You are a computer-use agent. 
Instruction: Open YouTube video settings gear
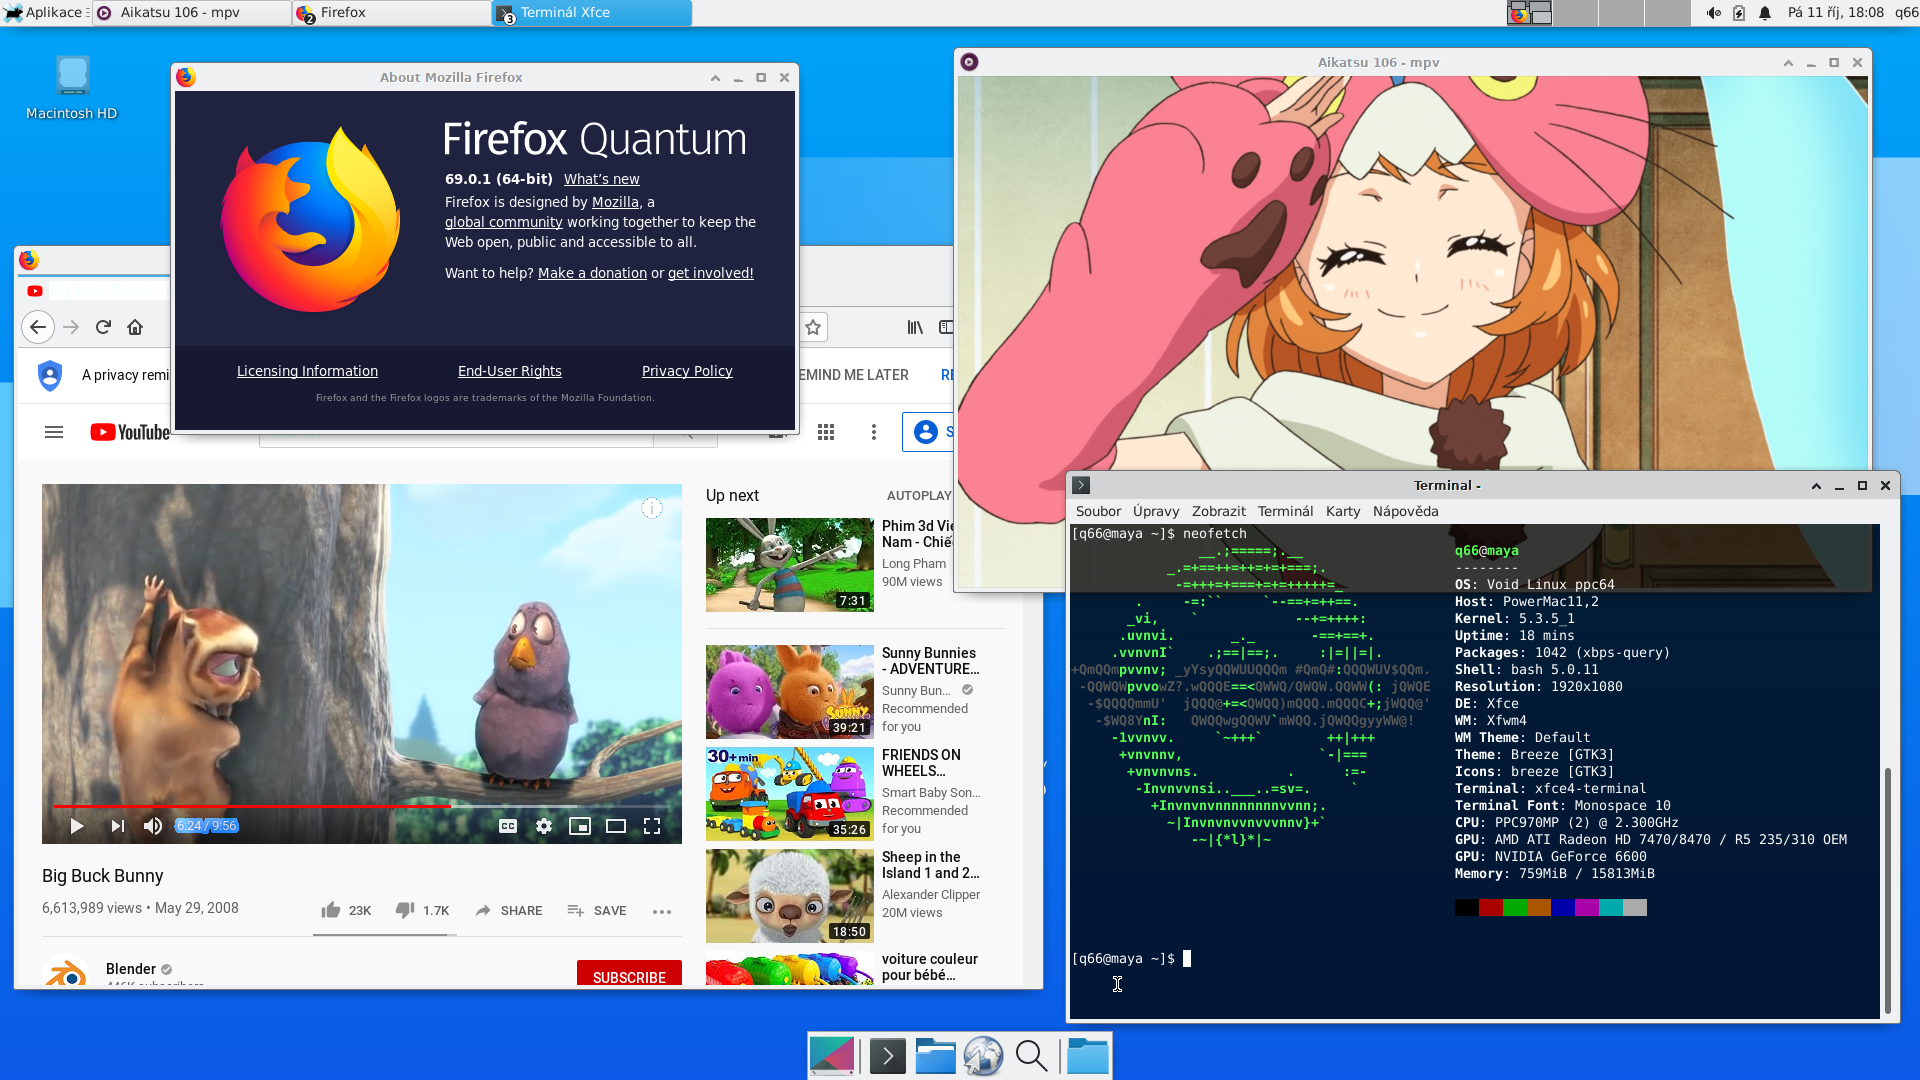pos(544,826)
